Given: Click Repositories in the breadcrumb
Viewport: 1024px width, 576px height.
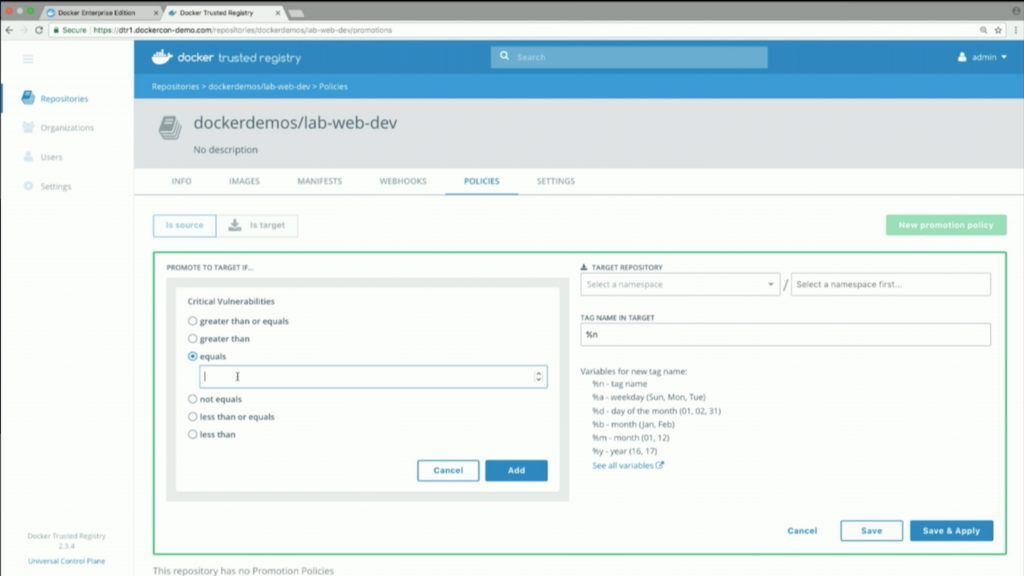Looking at the screenshot, I should (175, 86).
